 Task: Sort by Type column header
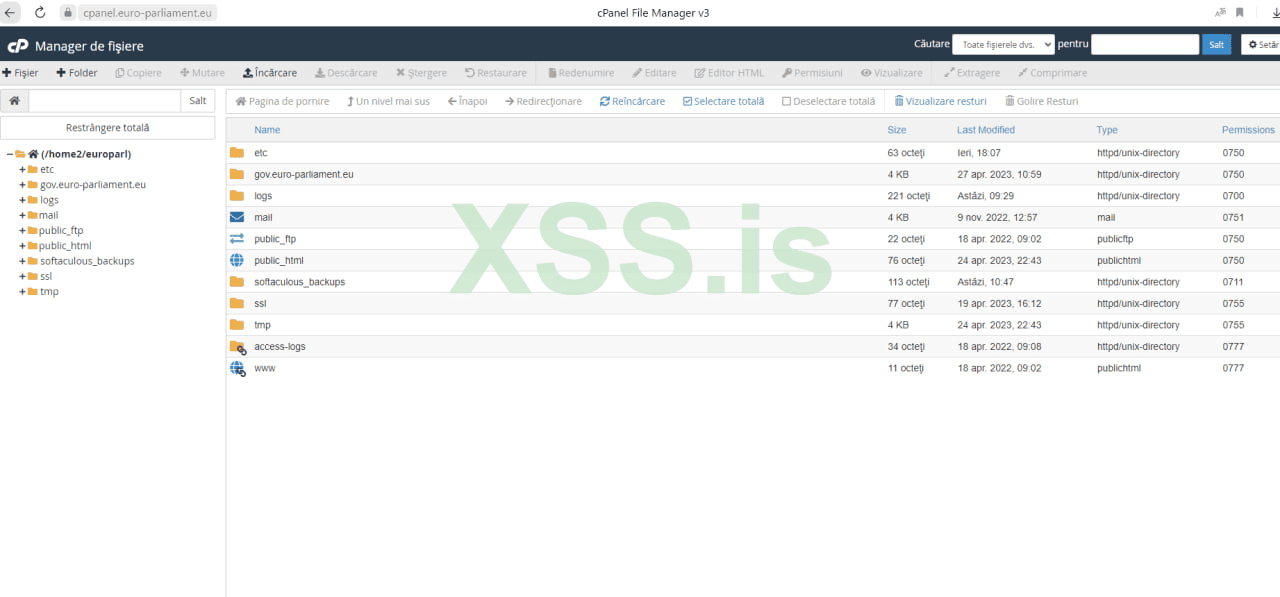point(1107,130)
